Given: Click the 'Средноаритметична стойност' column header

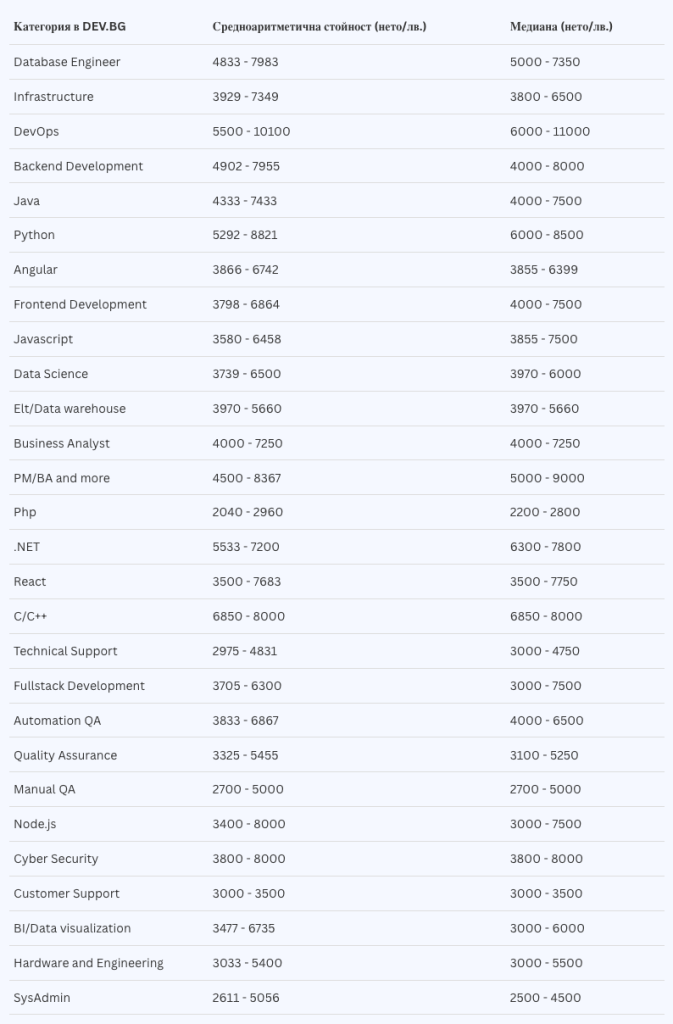Looking at the screenshot, I should pyautogui.click(x=319, y=26).
